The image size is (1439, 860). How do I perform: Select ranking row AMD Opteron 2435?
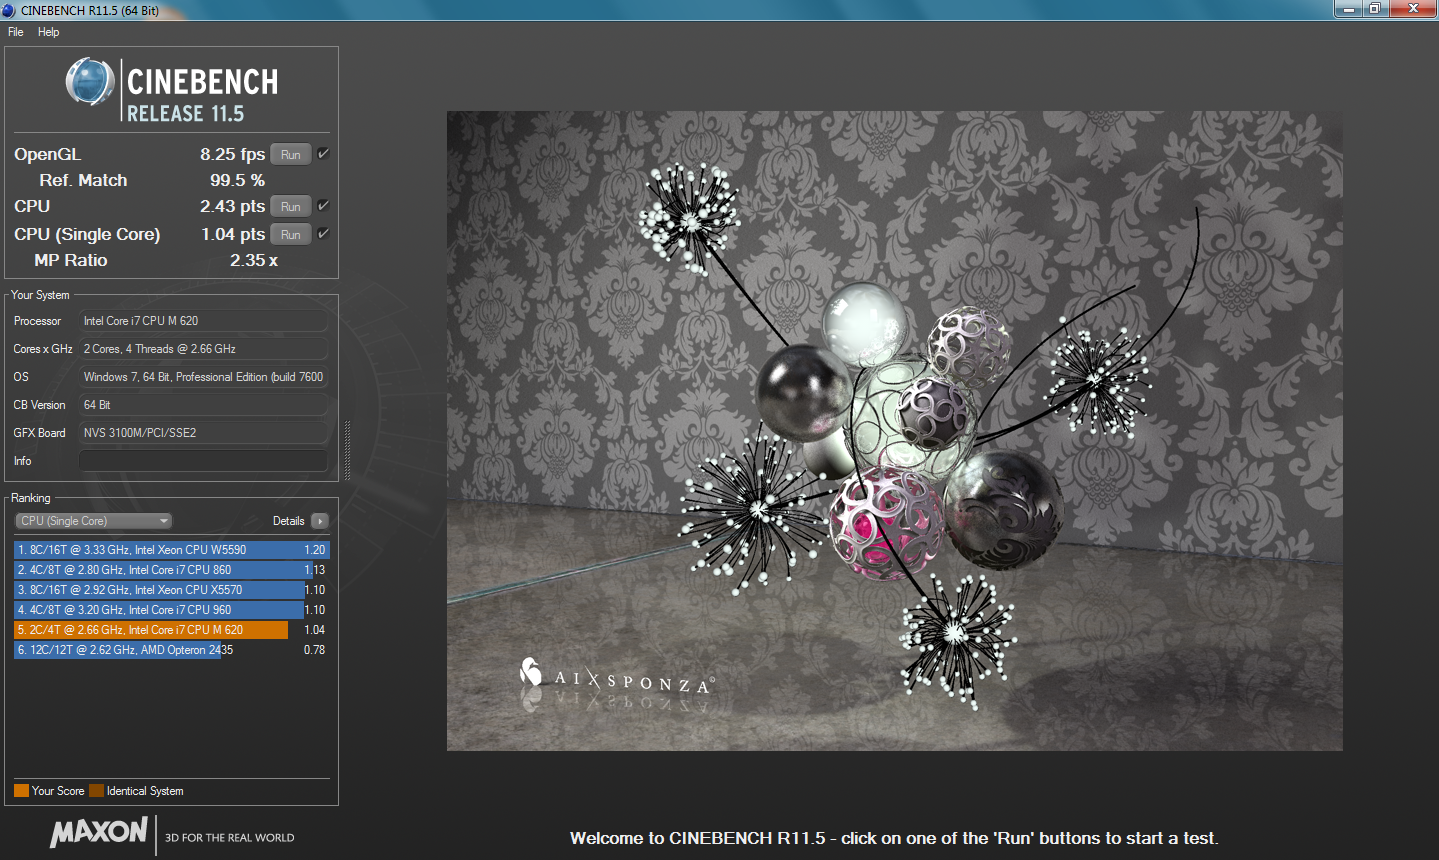pos(171,650)
